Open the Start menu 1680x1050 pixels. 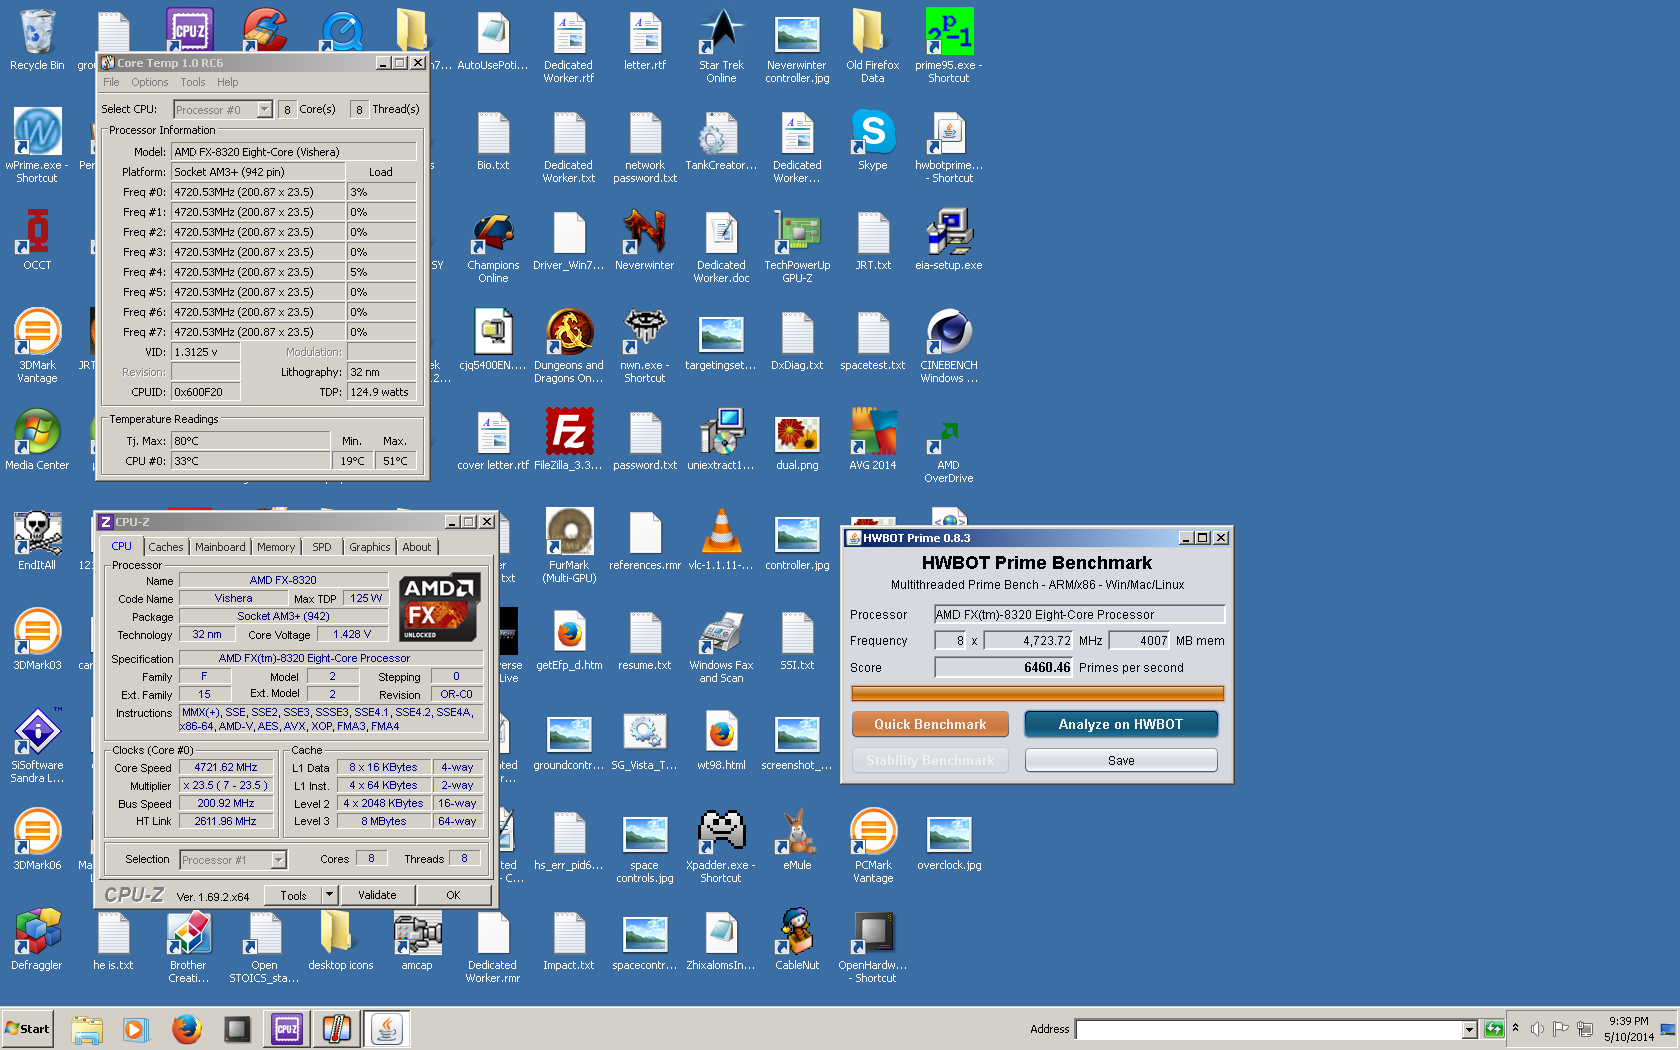tap(28, 1028)
